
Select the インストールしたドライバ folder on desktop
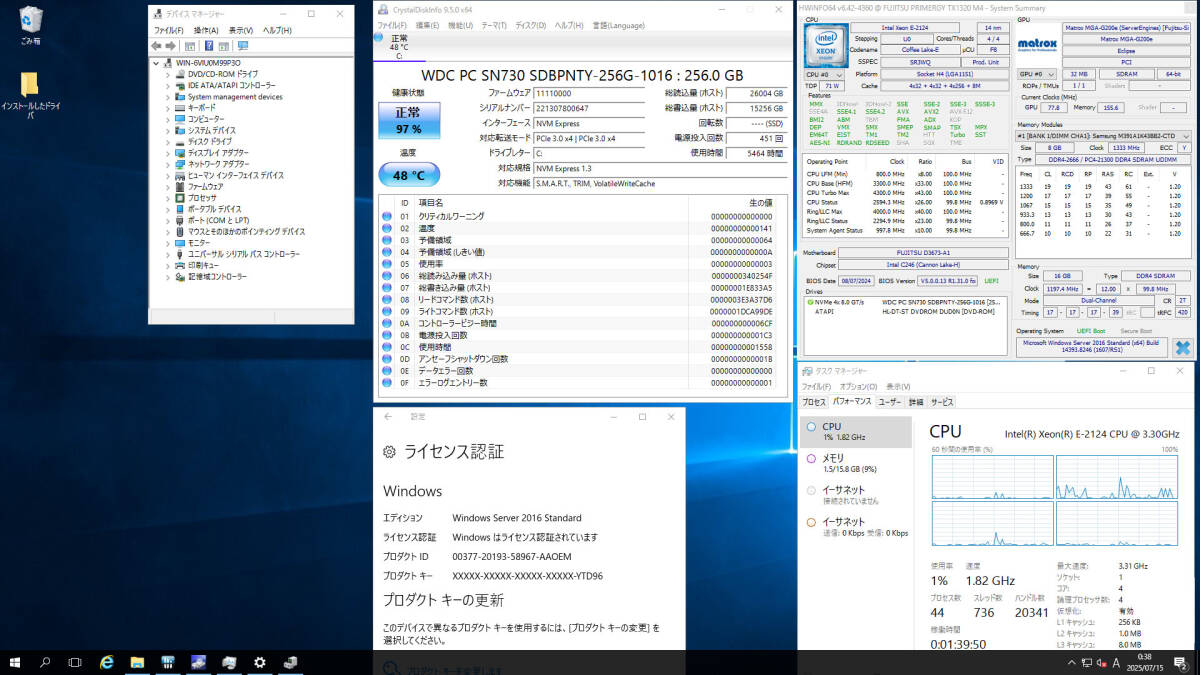pos(30,96)
